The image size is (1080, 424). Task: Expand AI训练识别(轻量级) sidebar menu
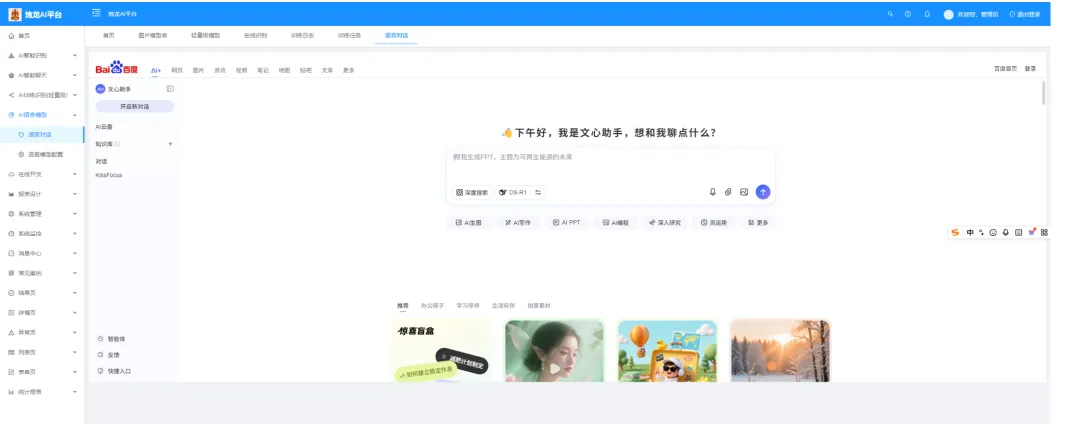[42, 95]
